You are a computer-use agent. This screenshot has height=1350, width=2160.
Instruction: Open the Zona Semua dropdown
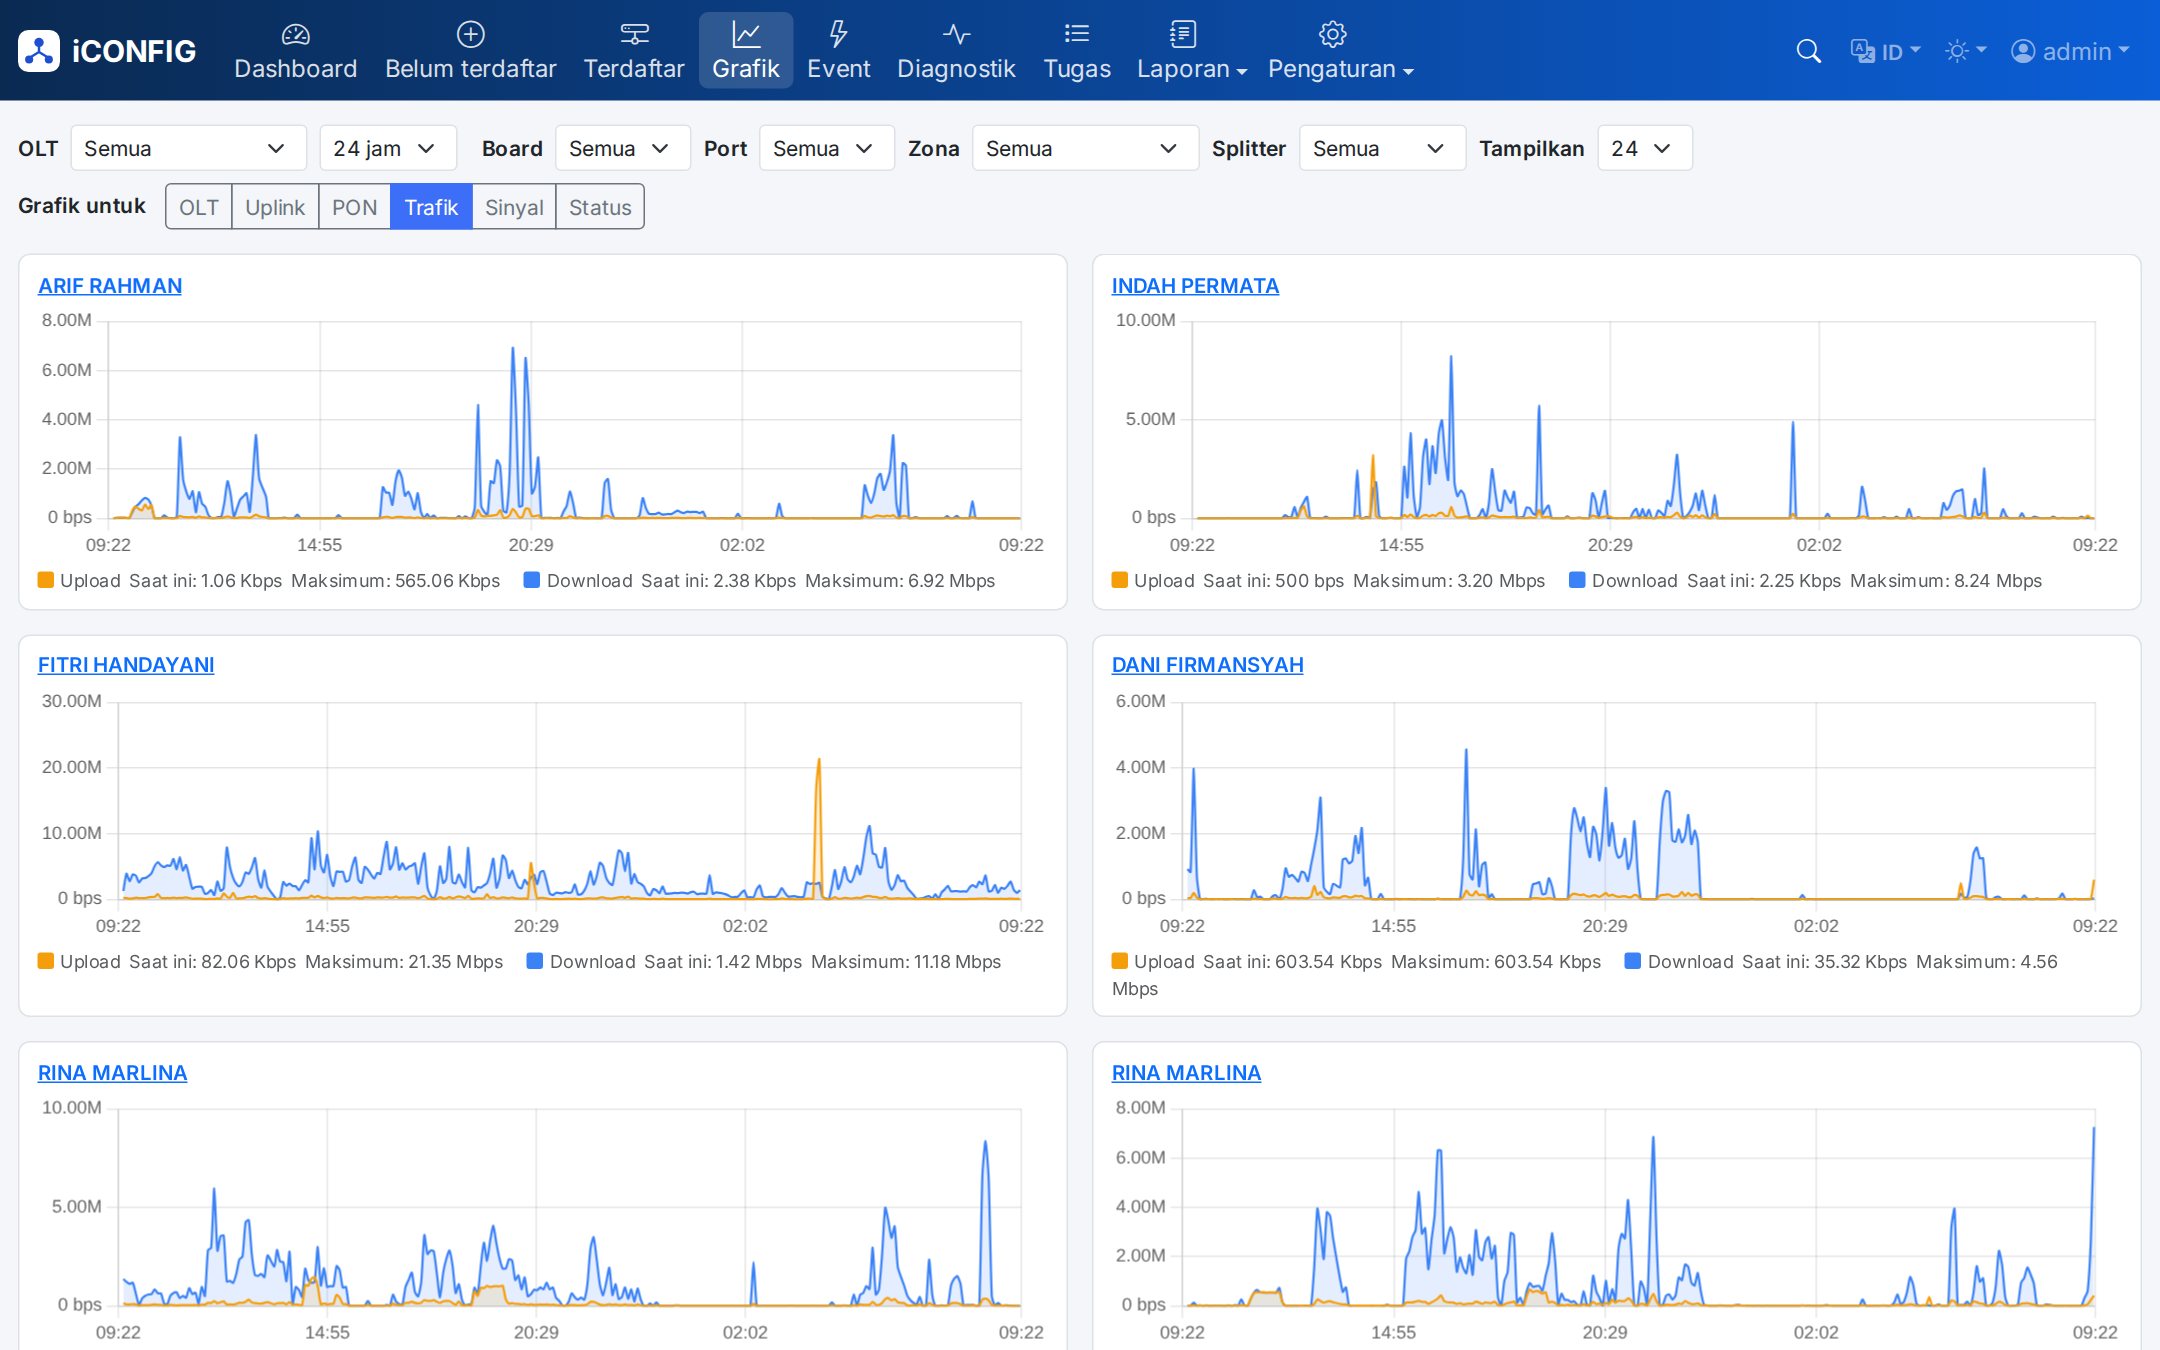pos(1085,148)
